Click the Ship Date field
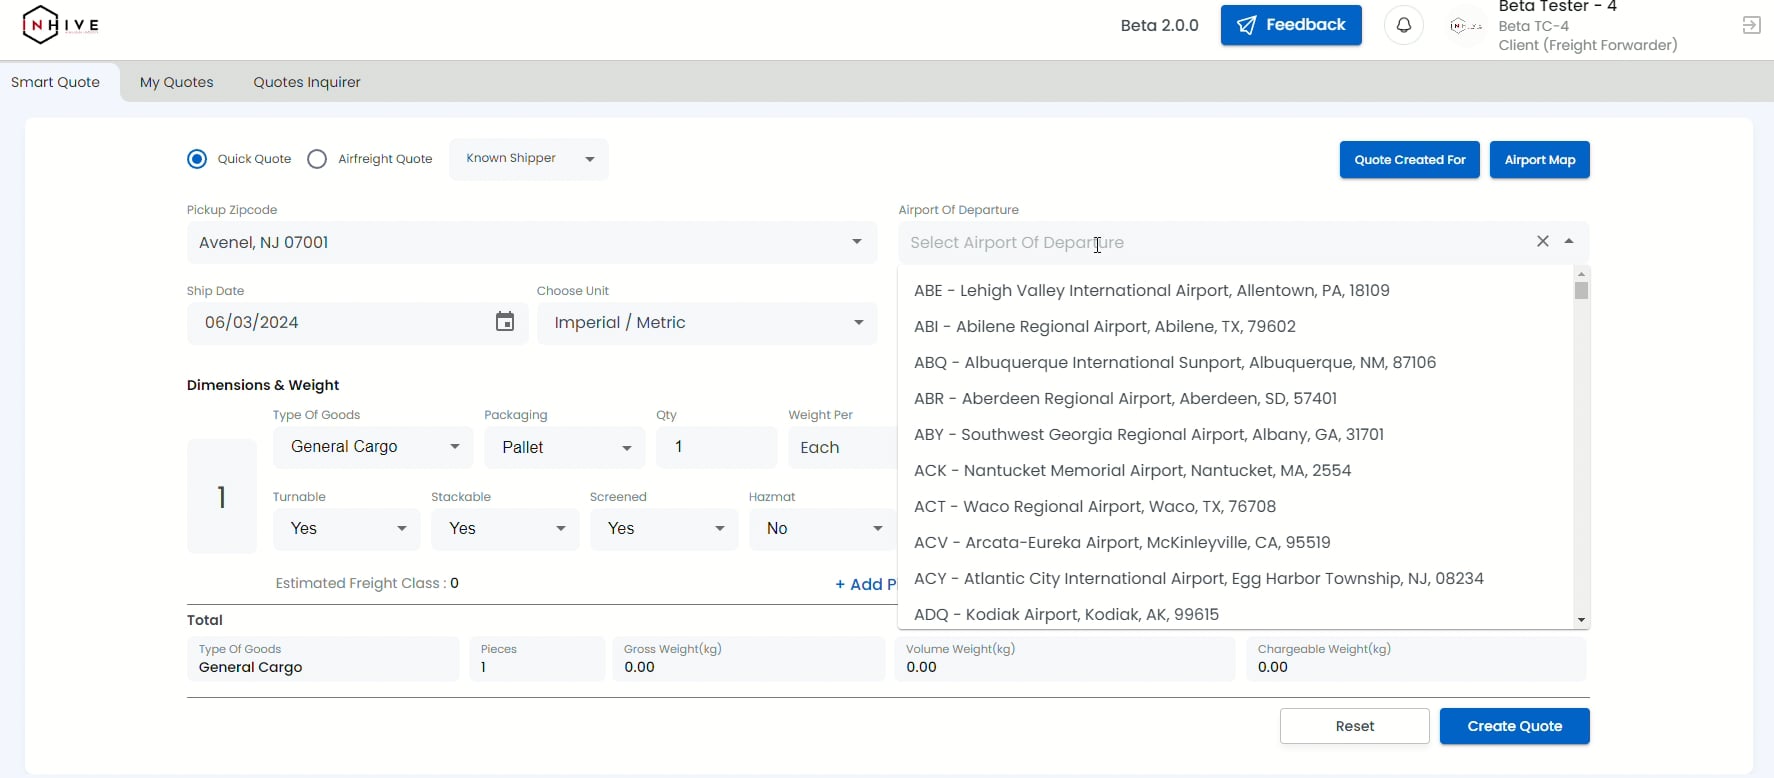The width and height of the screenshot is (1774, 778). pos(357,323)
